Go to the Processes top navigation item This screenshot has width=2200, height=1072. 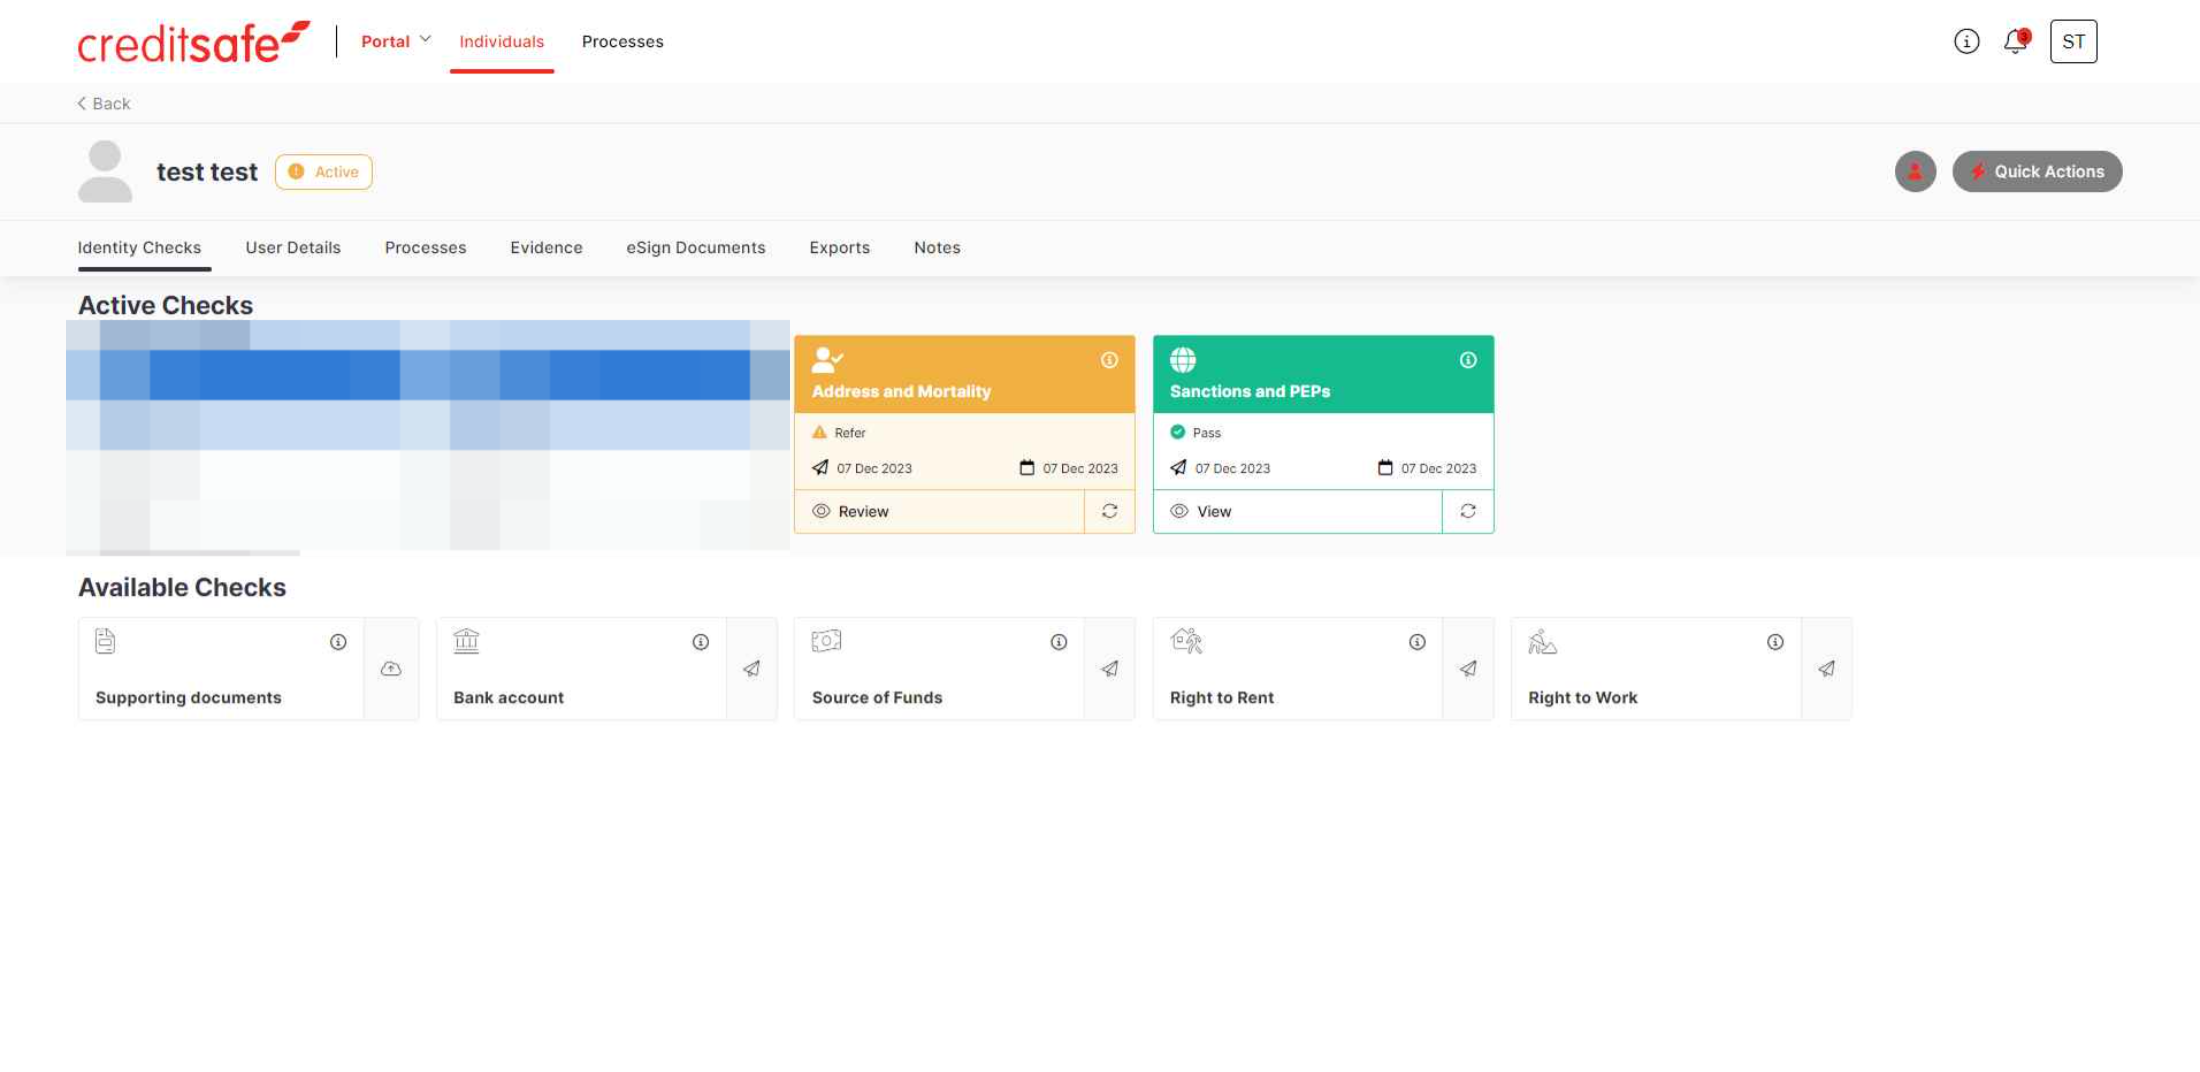[x=622, y=41]
